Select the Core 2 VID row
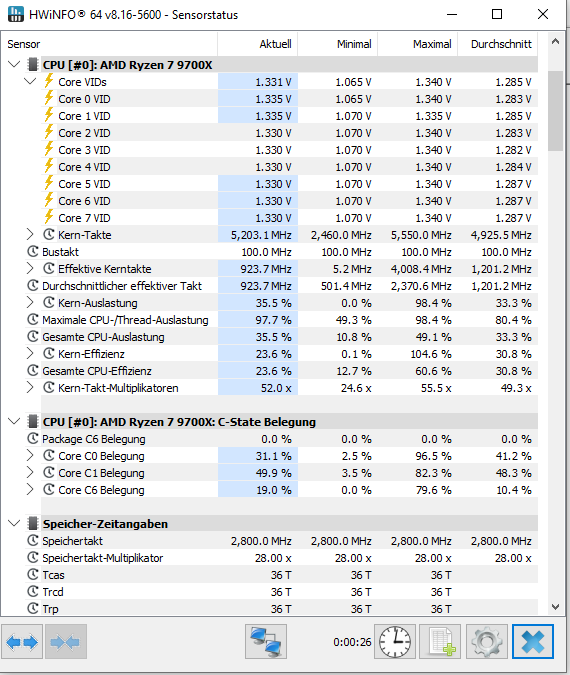 pyautogui.click(x=289, y=133)
